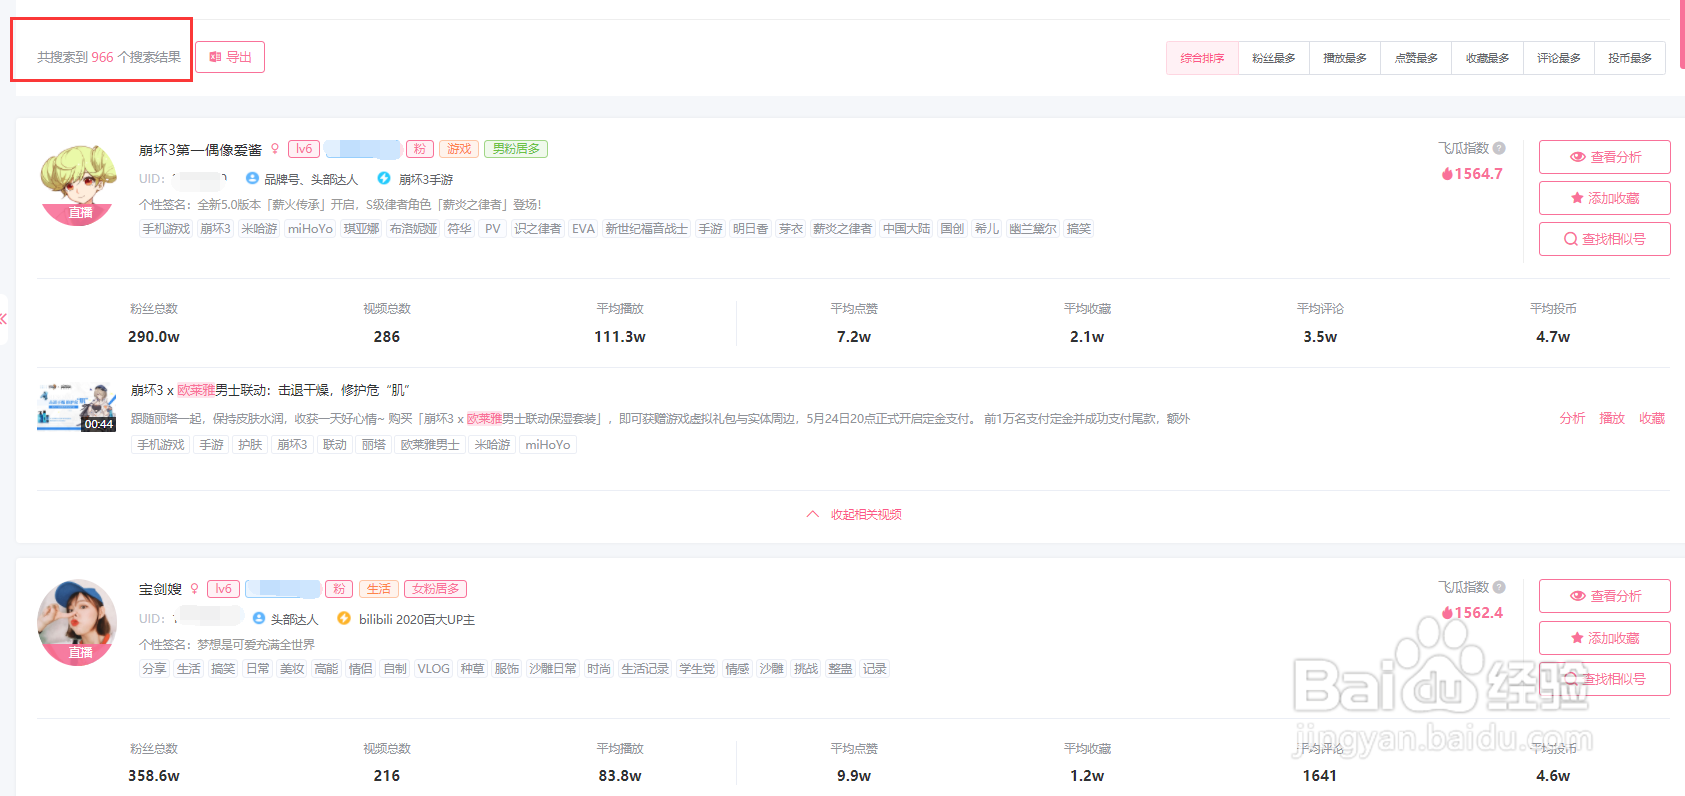Click the 种草 tag
This screenshot has height=796, width=1685.
click(x=472, y=669)
